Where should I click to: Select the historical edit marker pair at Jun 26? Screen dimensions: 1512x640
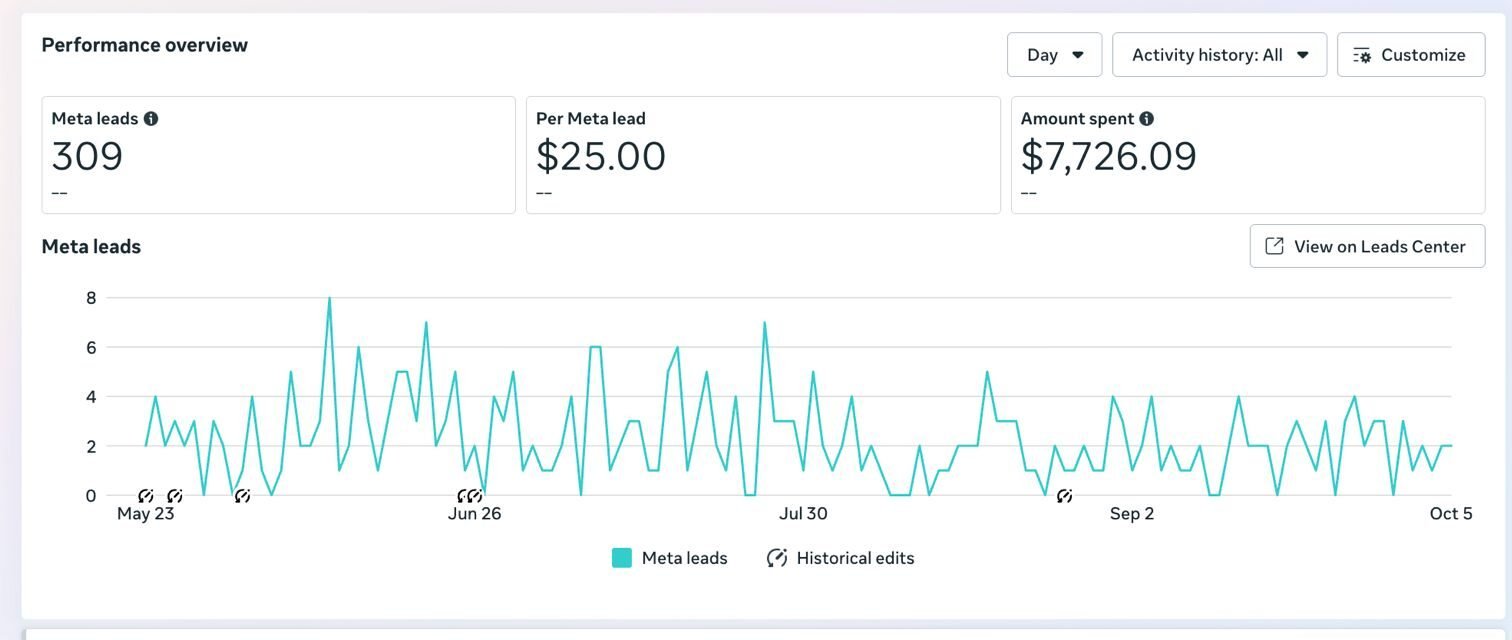pos(470,496)
